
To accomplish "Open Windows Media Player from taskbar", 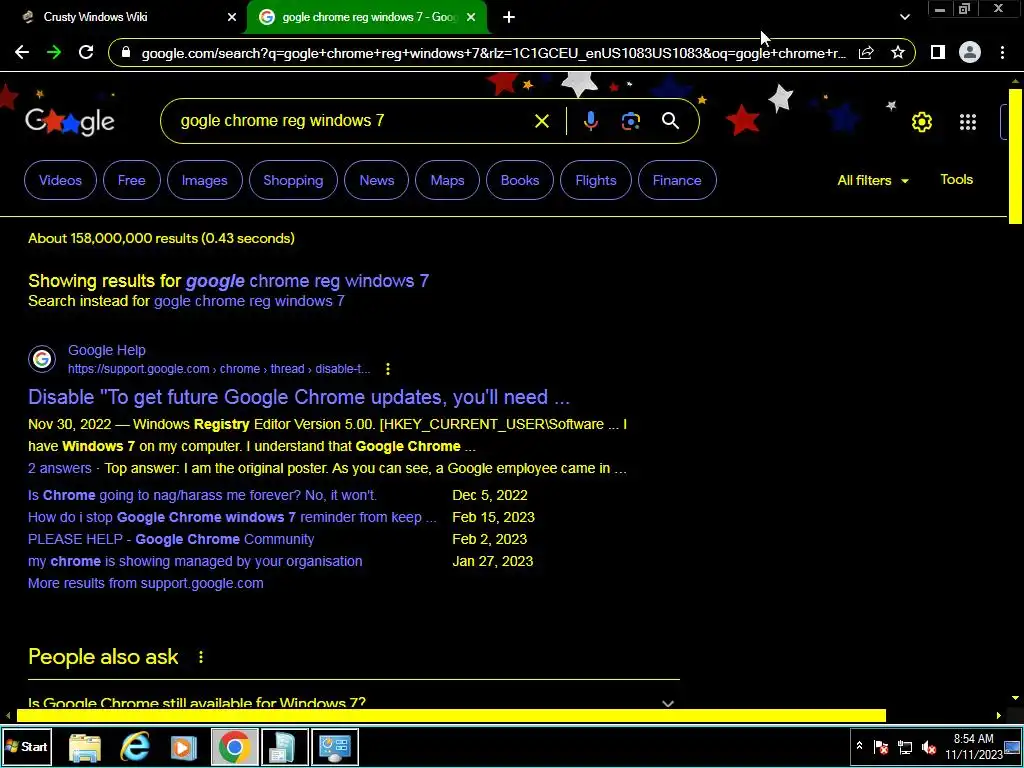I will click(184, 747).
